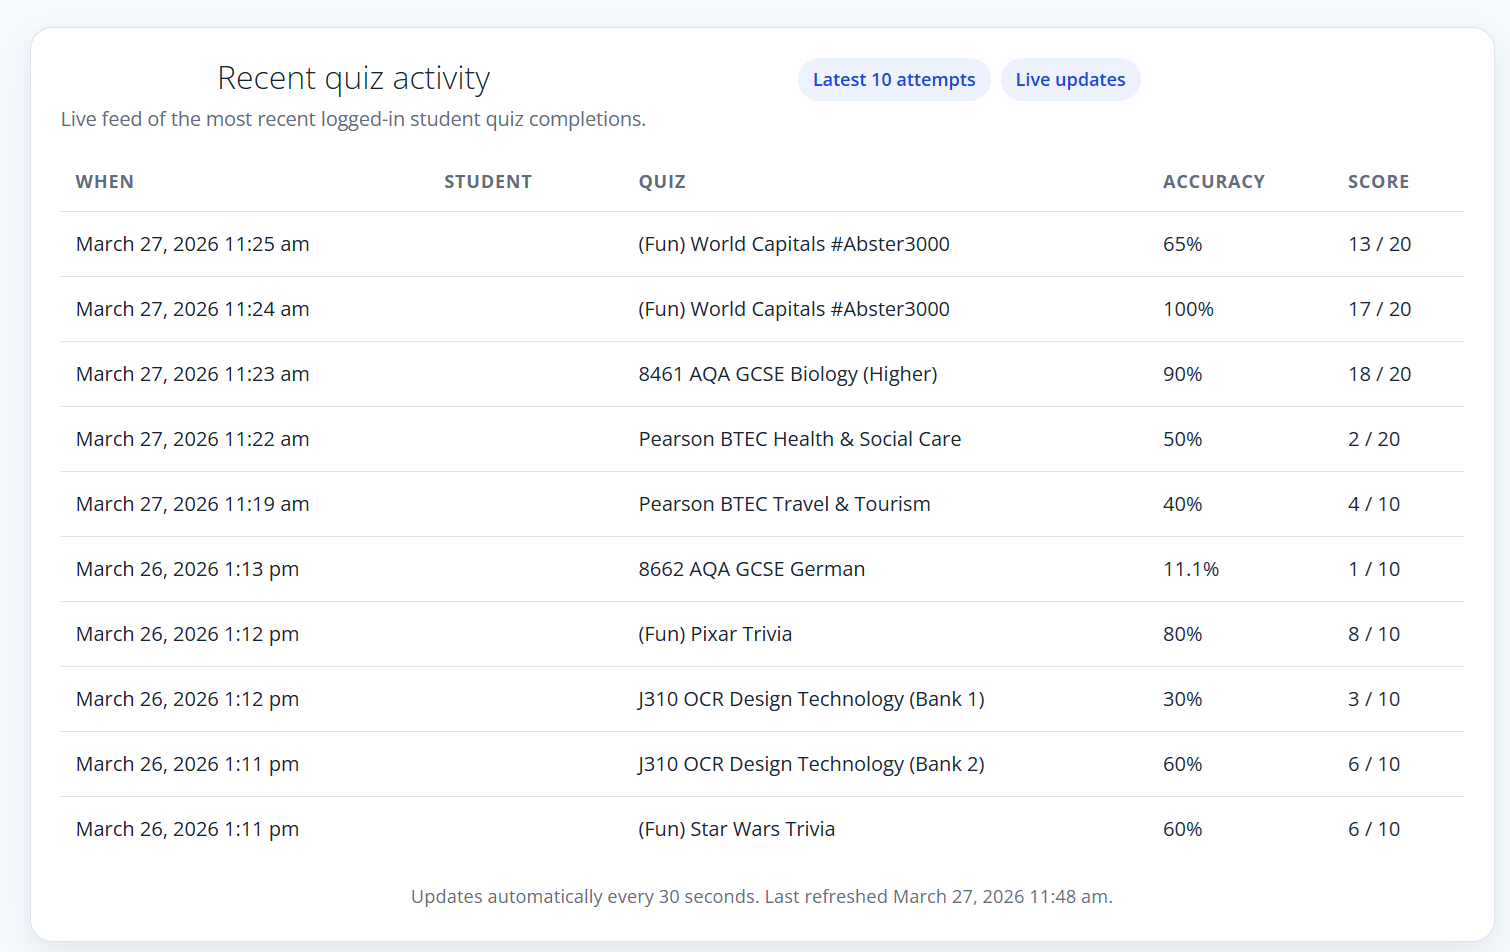Click the WHEN column header
This screenshot has height=952, width=1510.
[105, 182]
